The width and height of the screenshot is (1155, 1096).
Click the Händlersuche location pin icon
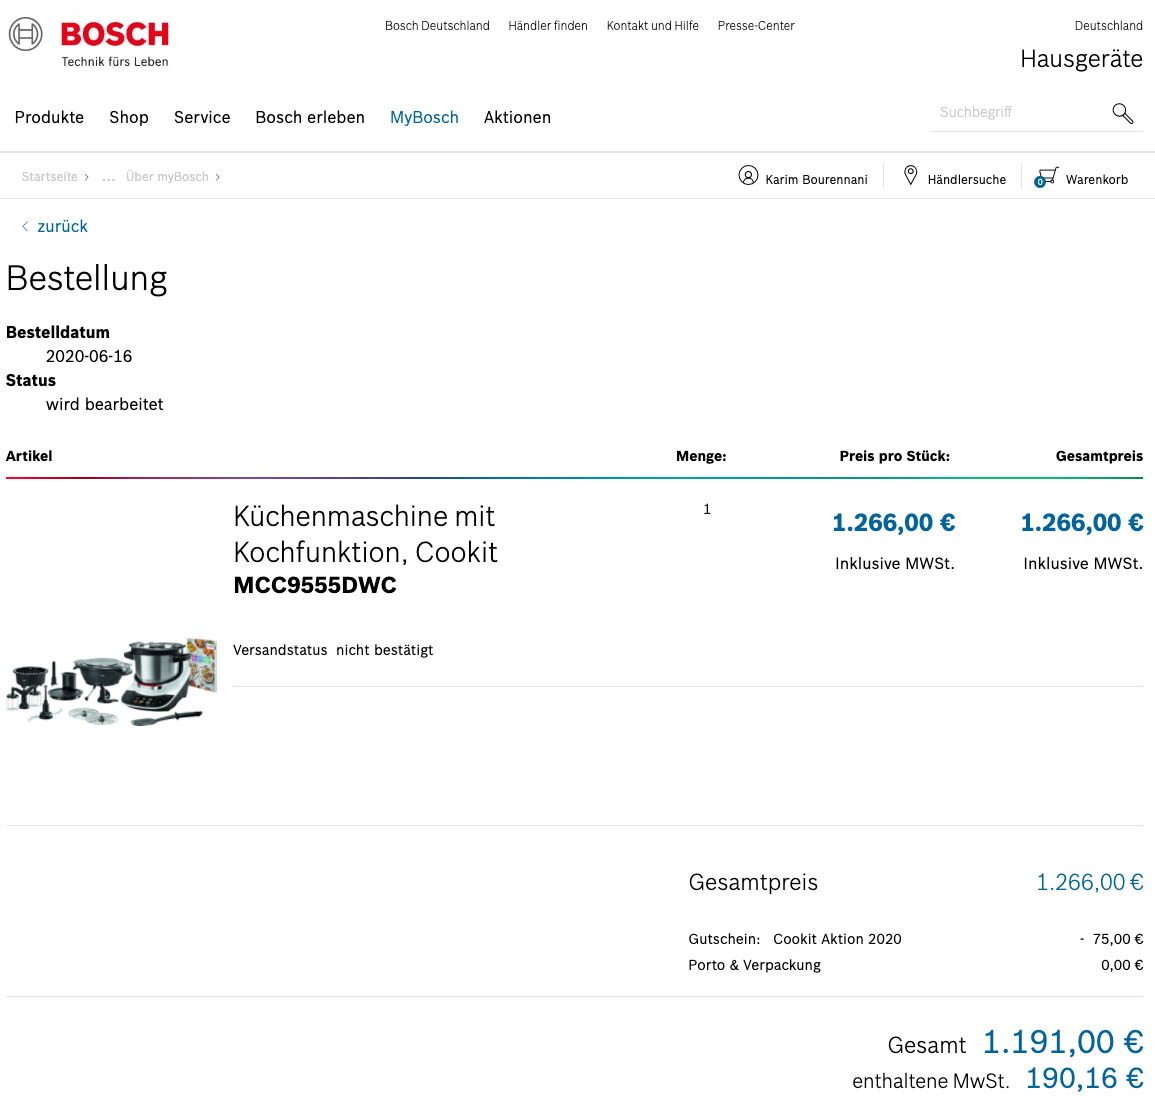click(910, 176)
